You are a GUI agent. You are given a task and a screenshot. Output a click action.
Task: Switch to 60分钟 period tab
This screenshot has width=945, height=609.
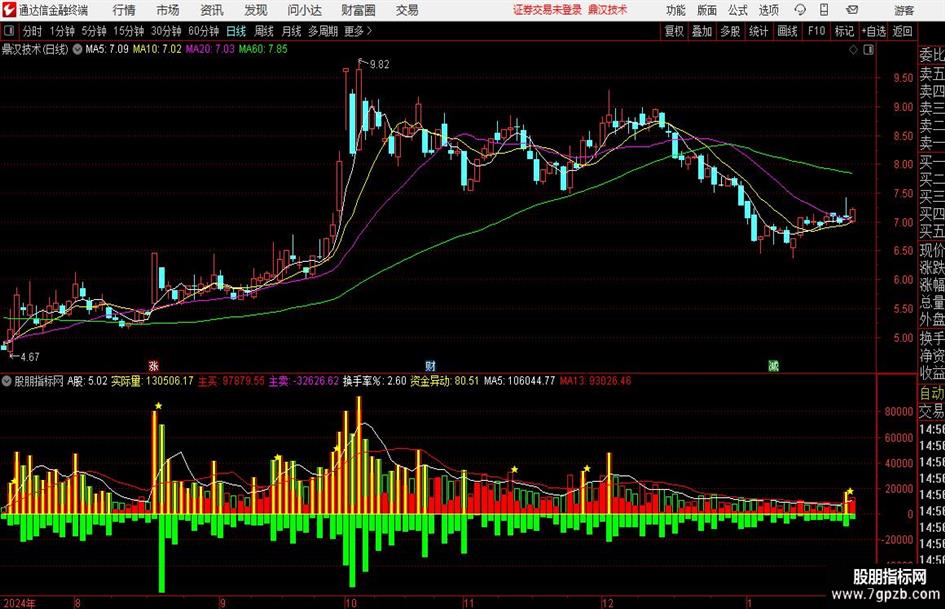point(203,31)
